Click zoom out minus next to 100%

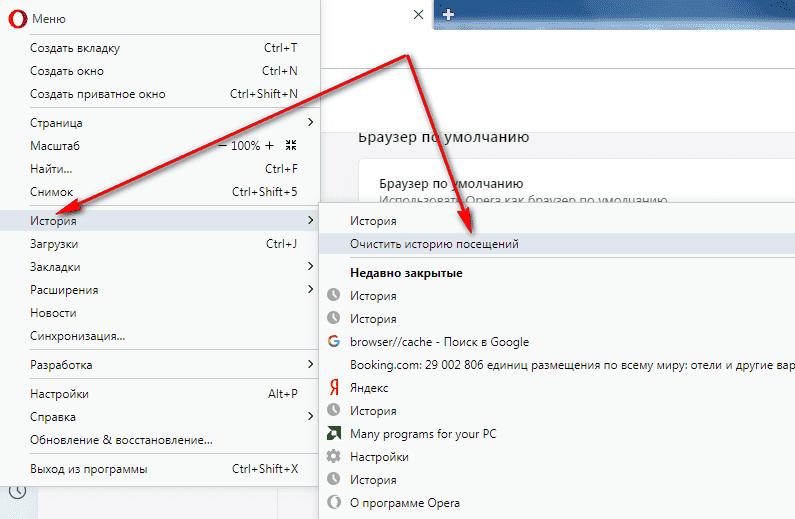pos(223,146)
